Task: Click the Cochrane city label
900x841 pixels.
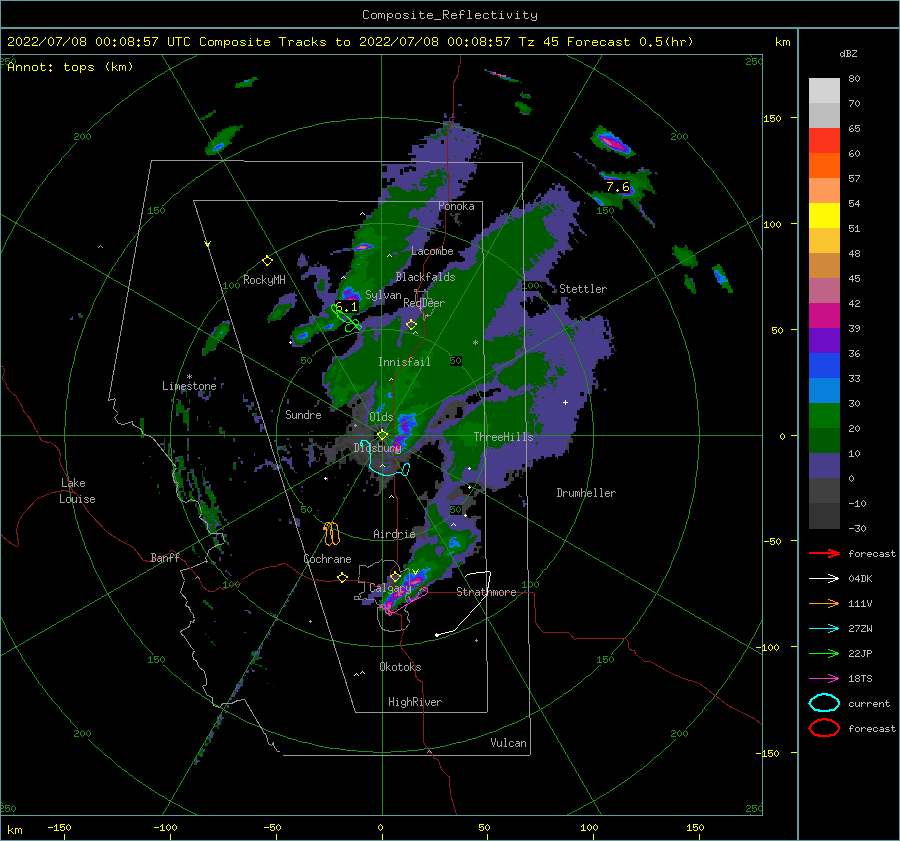Action: point(327,559)
